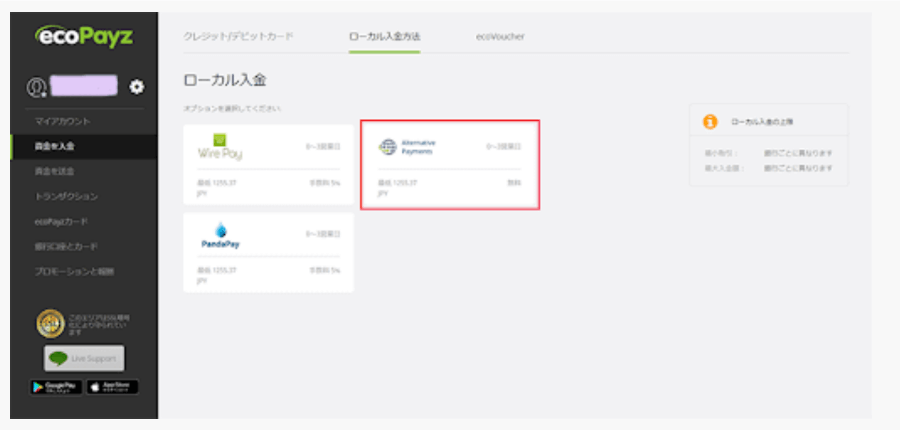Switch to ローカル入金方法 tab
Viewport: 900px width, 430px height.
tap(385, 36)
